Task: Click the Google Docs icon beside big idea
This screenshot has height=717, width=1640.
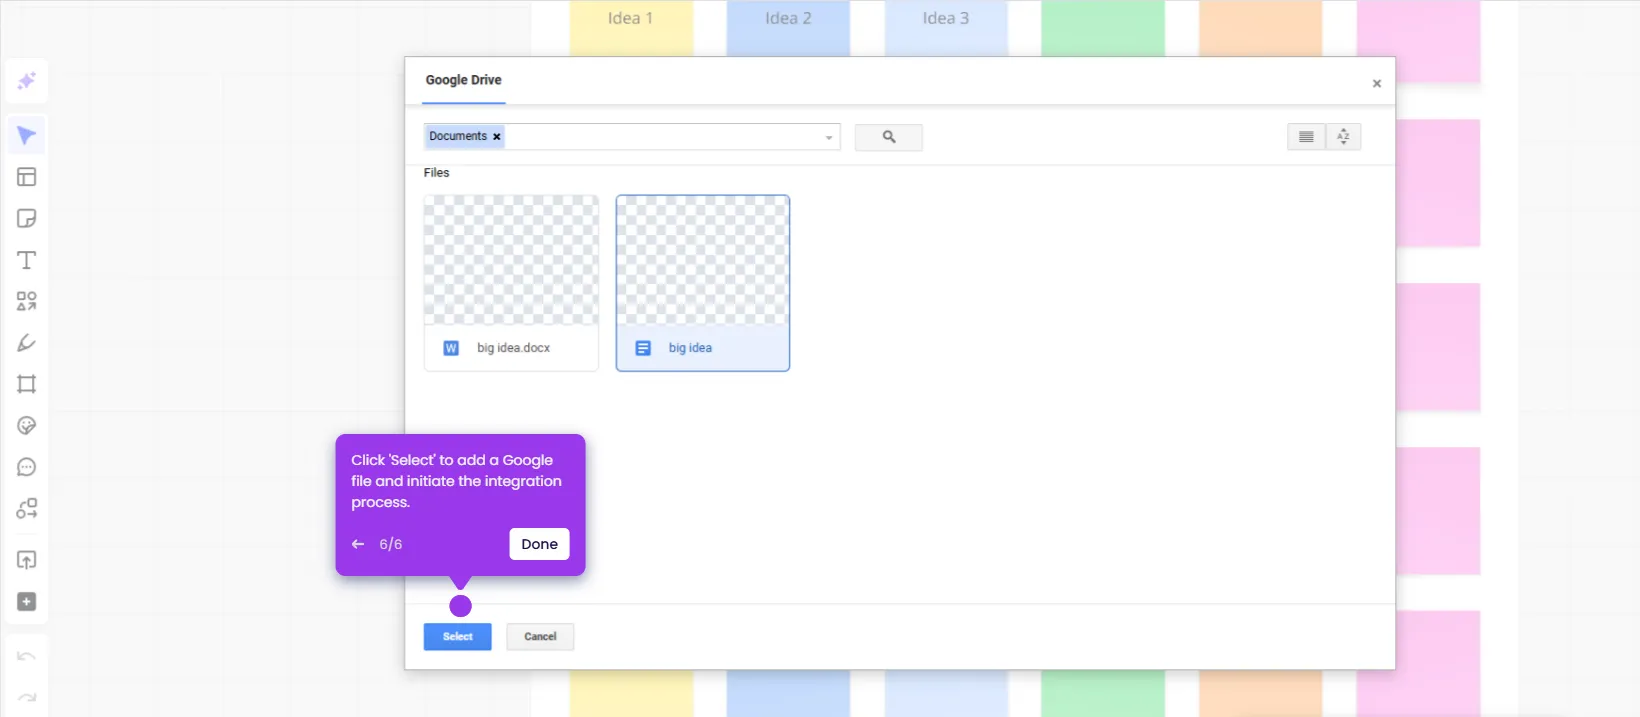Action: [x=643, y=348]
